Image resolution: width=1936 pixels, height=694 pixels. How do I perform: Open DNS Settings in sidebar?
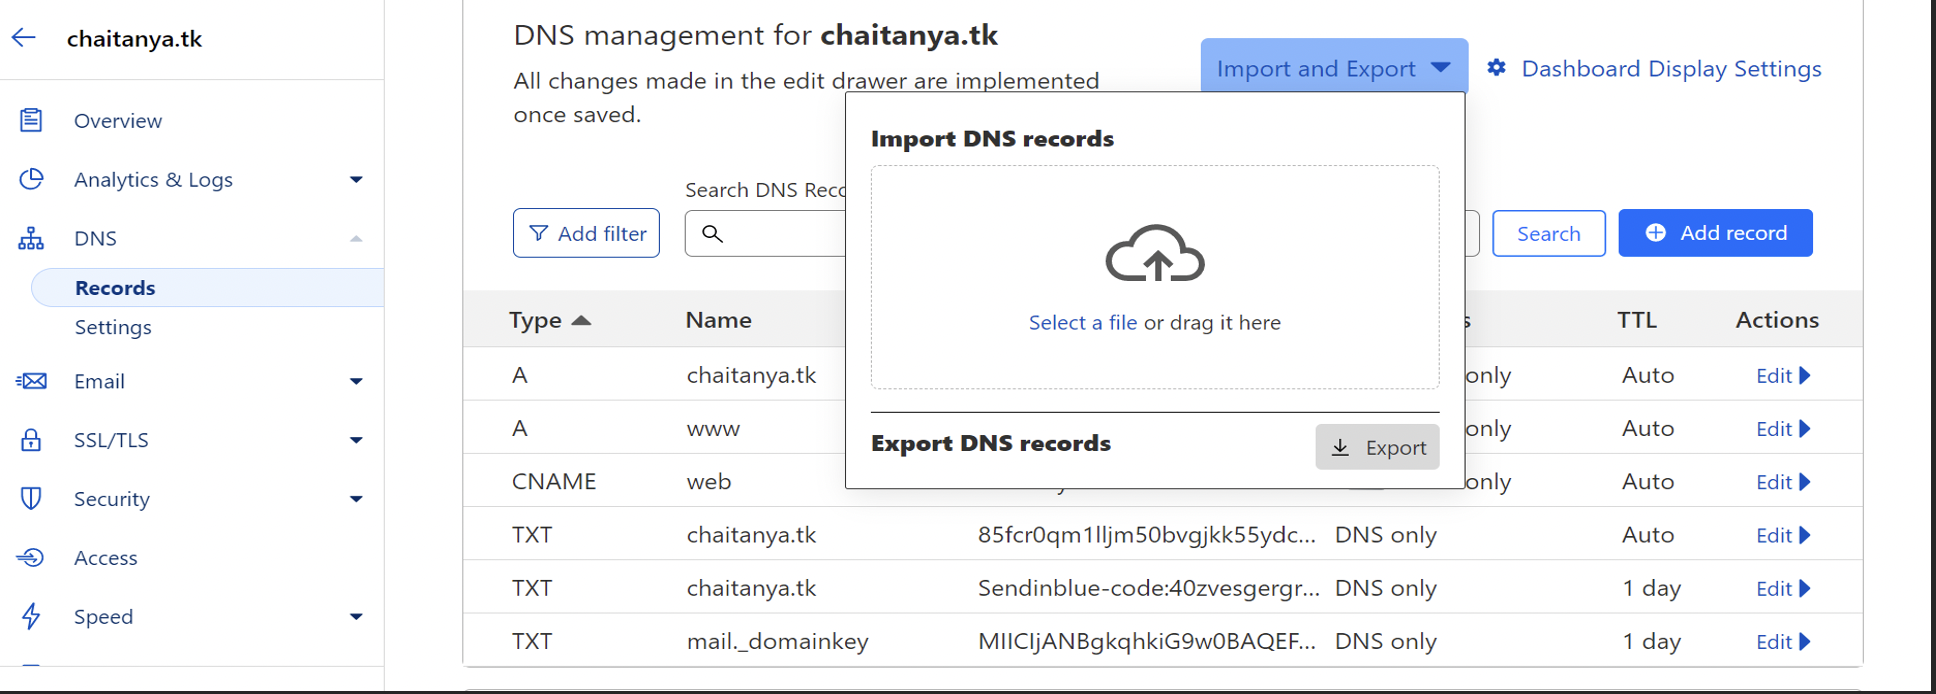[x=113, y=327]
